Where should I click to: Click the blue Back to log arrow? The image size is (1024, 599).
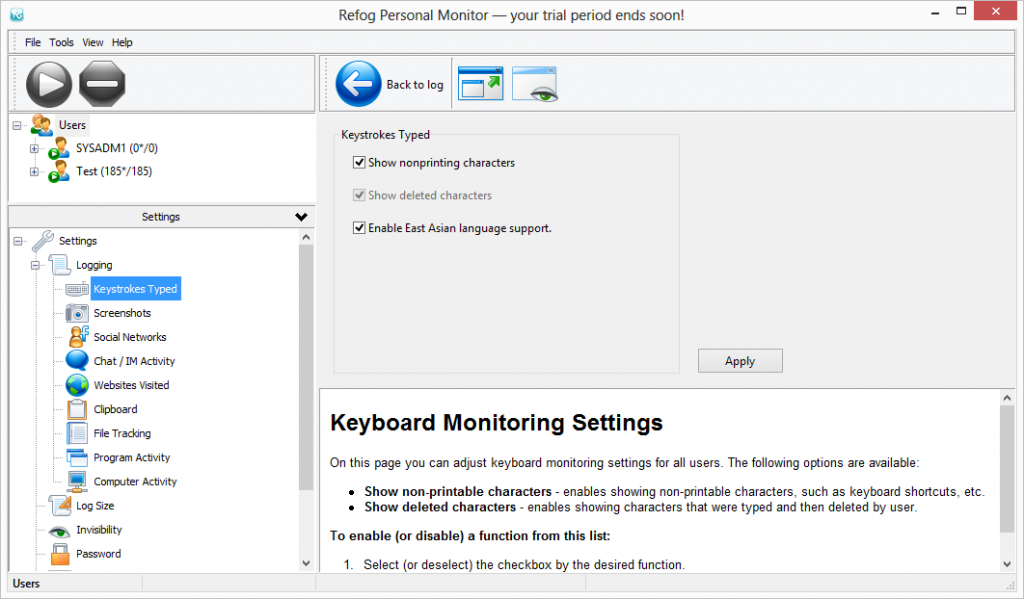pos(358,84)
